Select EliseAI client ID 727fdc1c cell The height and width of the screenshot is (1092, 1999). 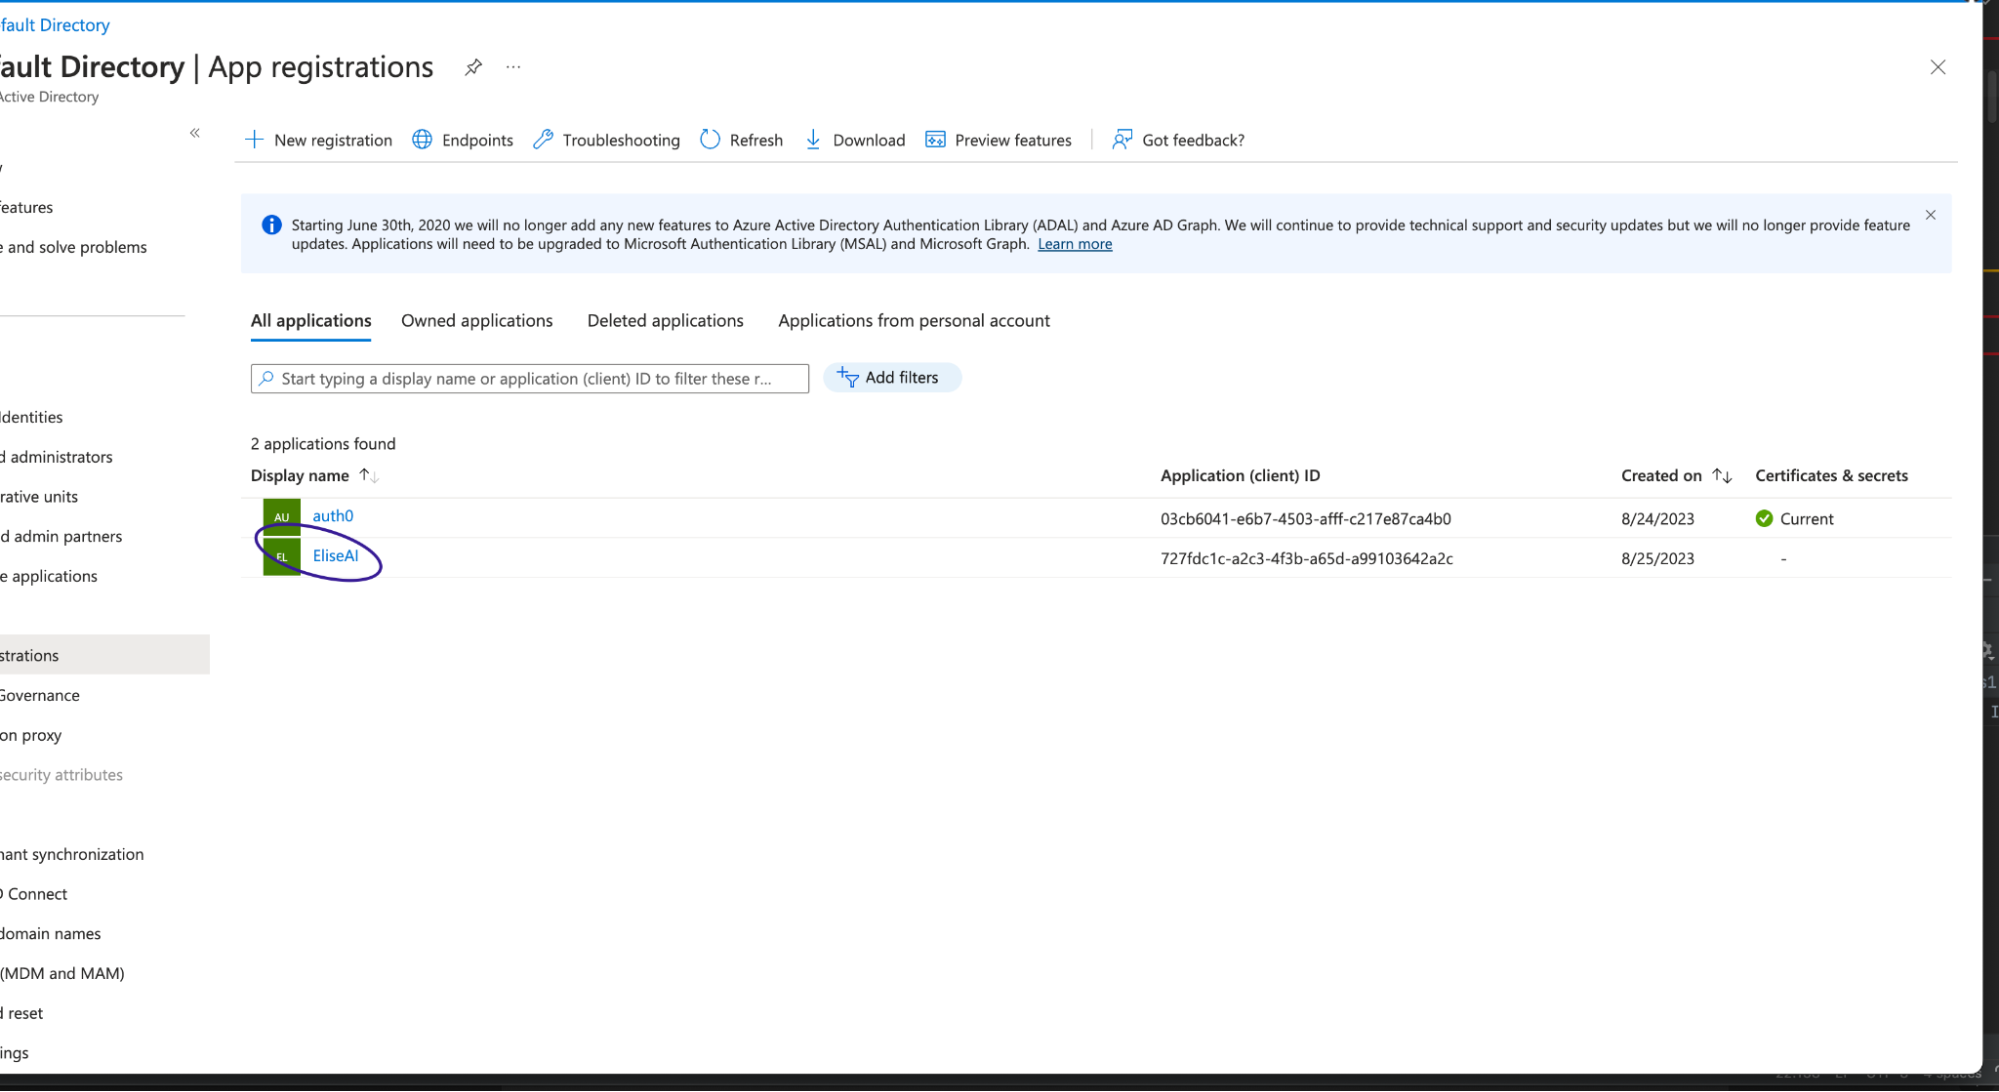tap(1306, 559)
